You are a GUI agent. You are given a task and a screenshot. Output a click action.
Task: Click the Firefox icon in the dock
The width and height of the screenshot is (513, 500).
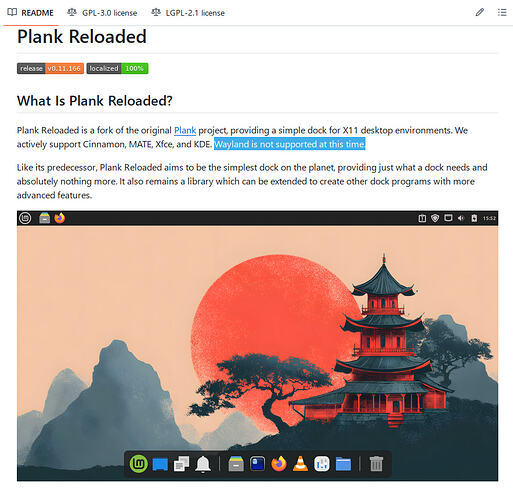[279, 464]
